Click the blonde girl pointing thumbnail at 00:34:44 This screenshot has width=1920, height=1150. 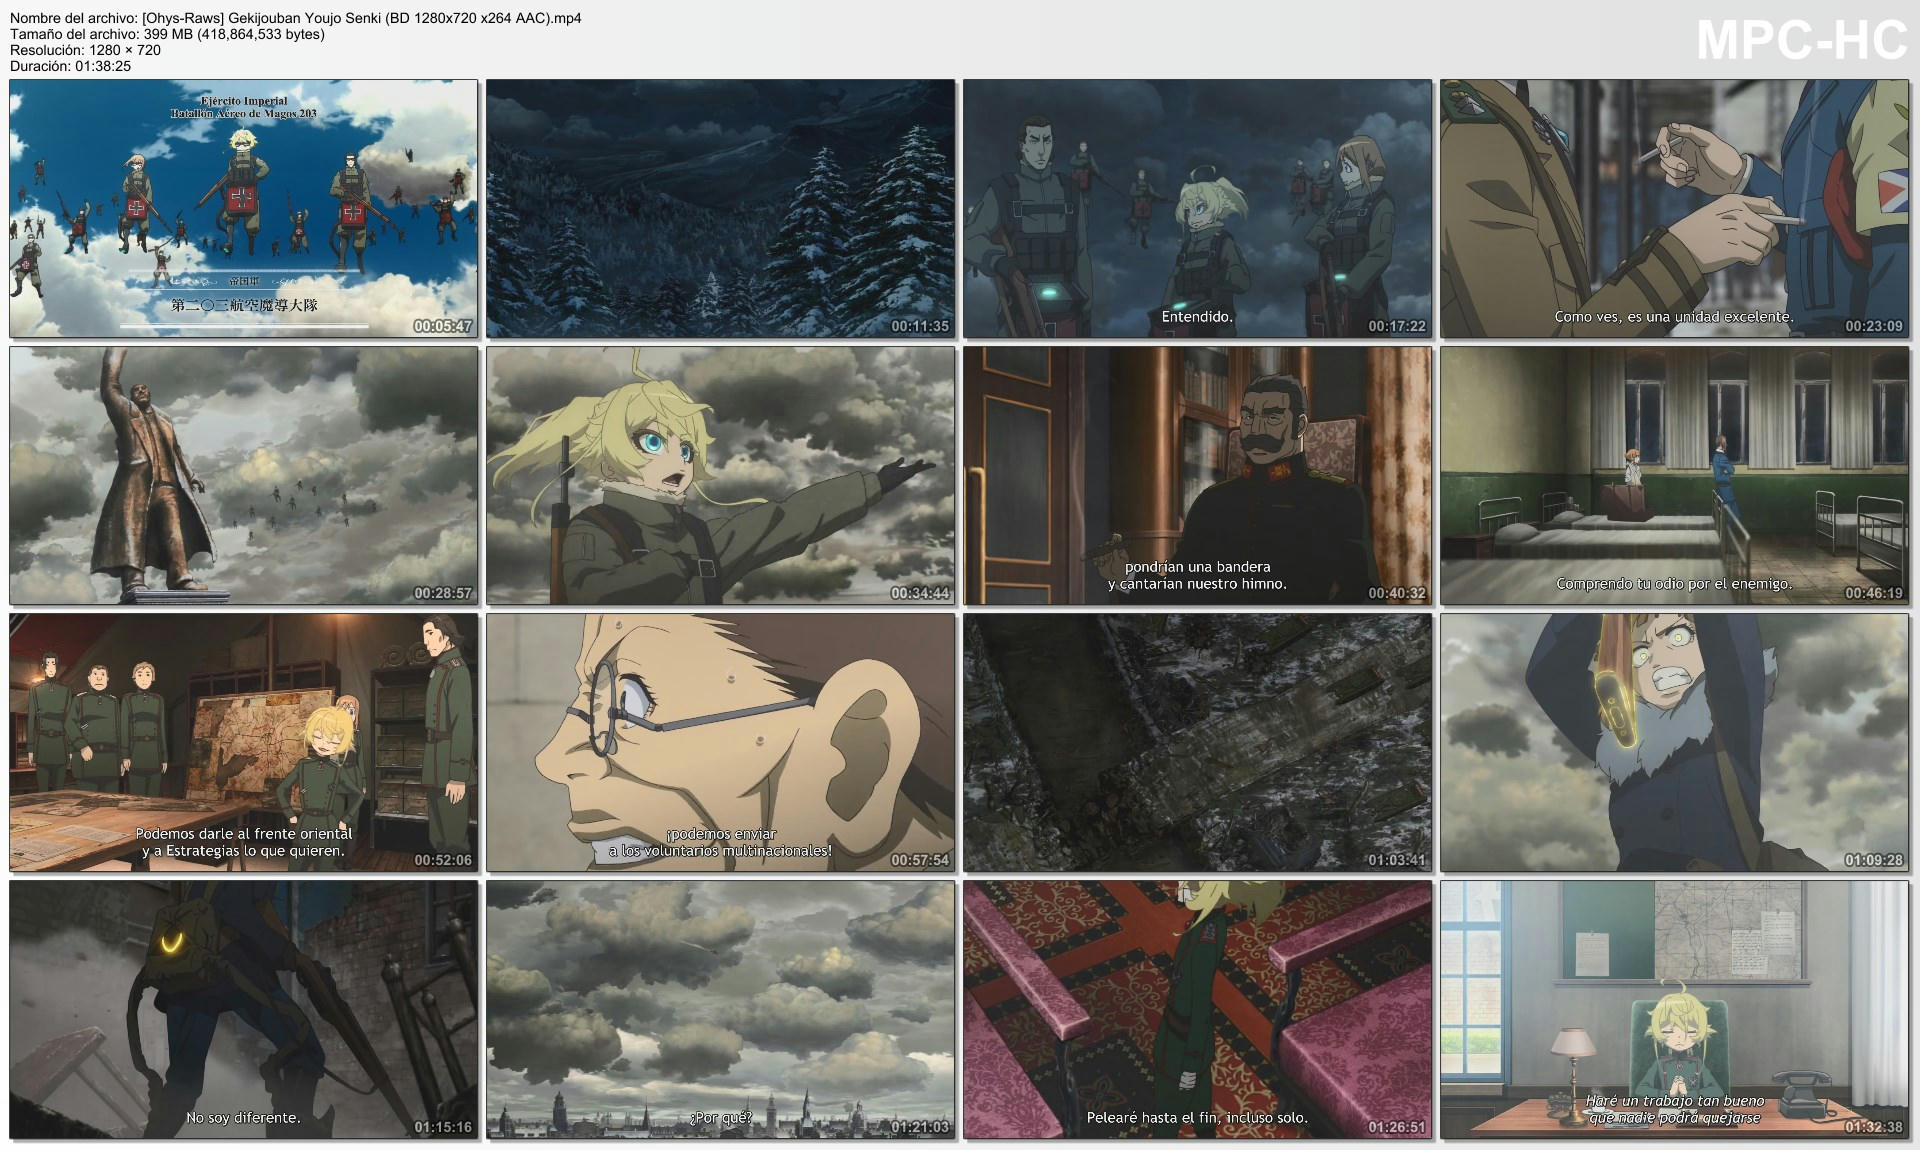(721, 475)
